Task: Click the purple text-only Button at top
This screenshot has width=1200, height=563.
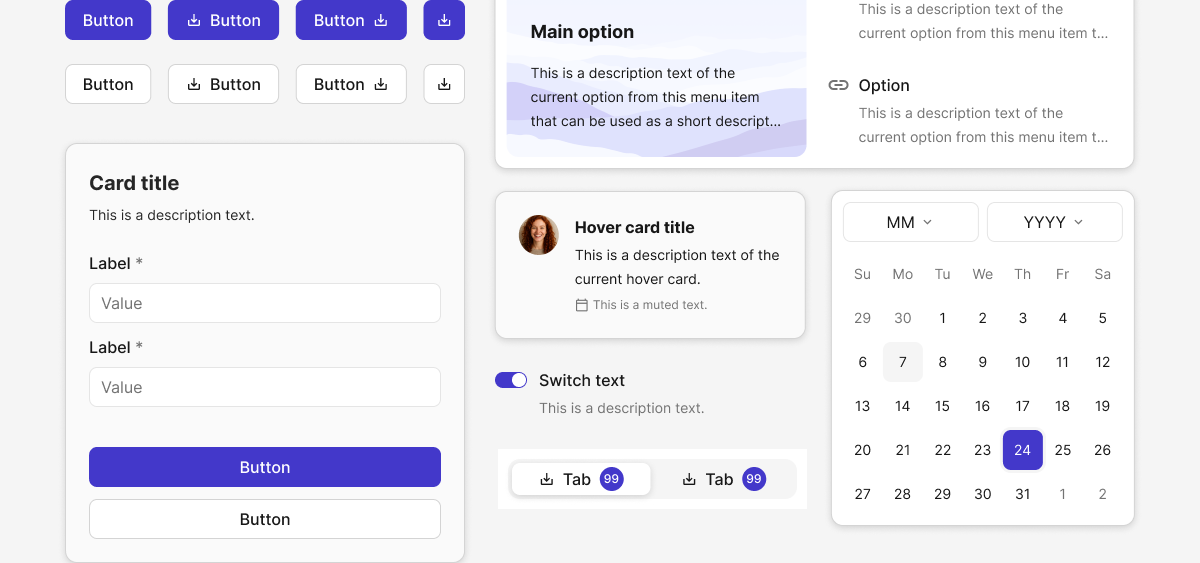Action: [x=108, y=20]
